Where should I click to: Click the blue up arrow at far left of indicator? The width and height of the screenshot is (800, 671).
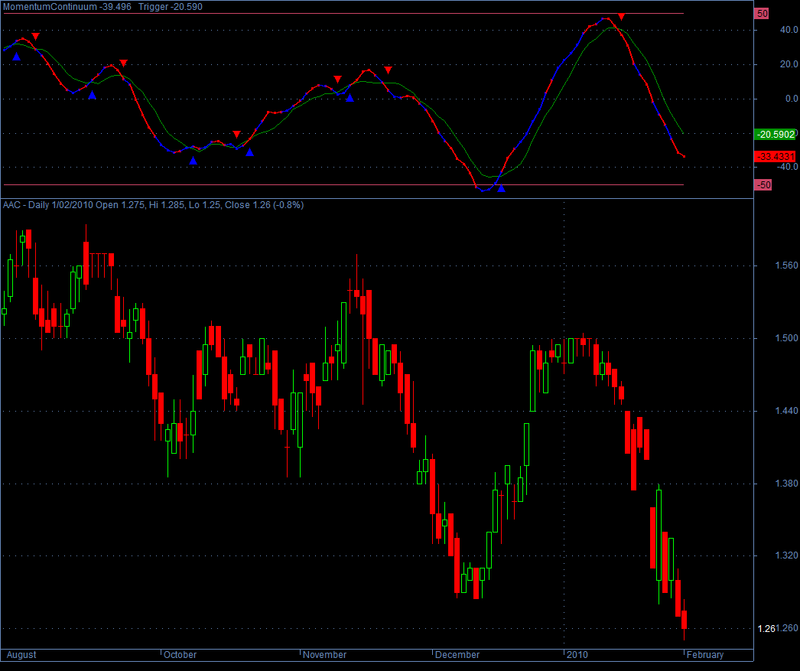click(x=16, y=57)
